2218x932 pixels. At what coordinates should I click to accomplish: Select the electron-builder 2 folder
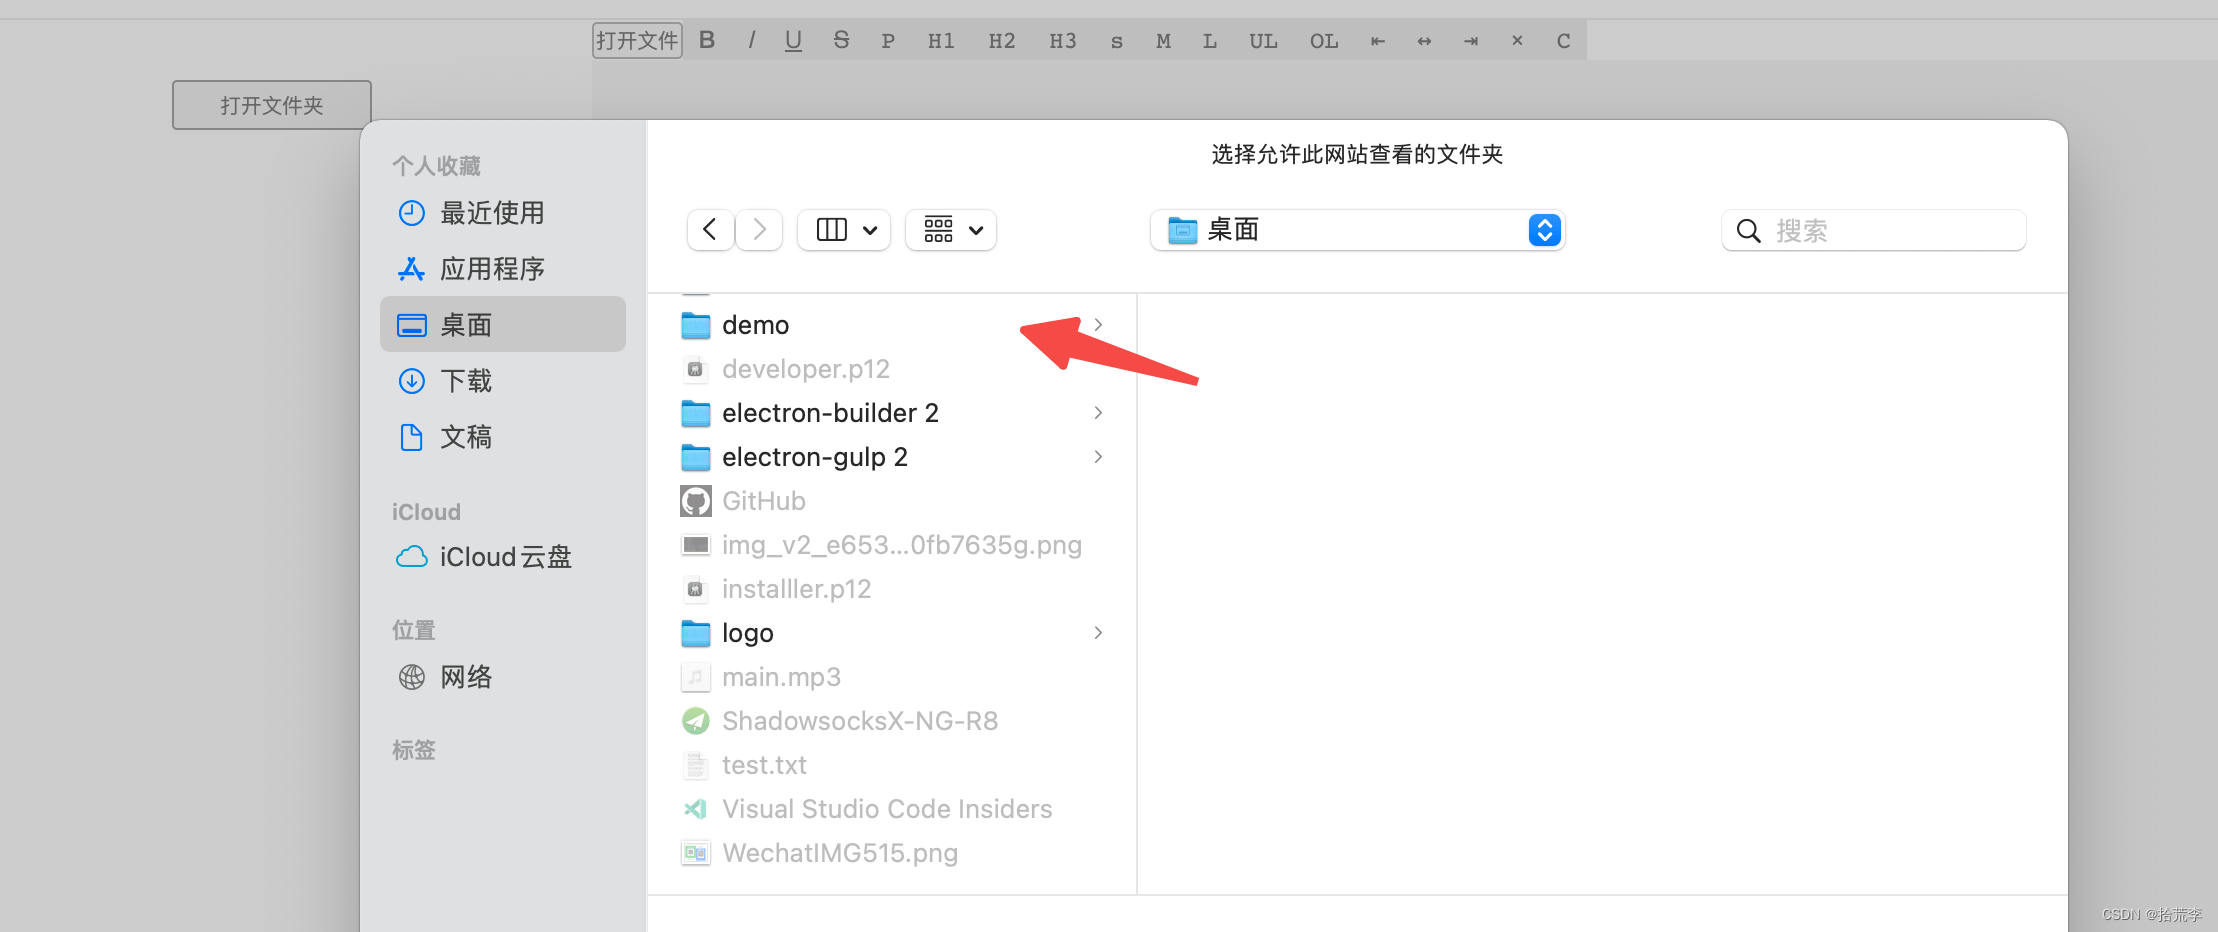893,413
